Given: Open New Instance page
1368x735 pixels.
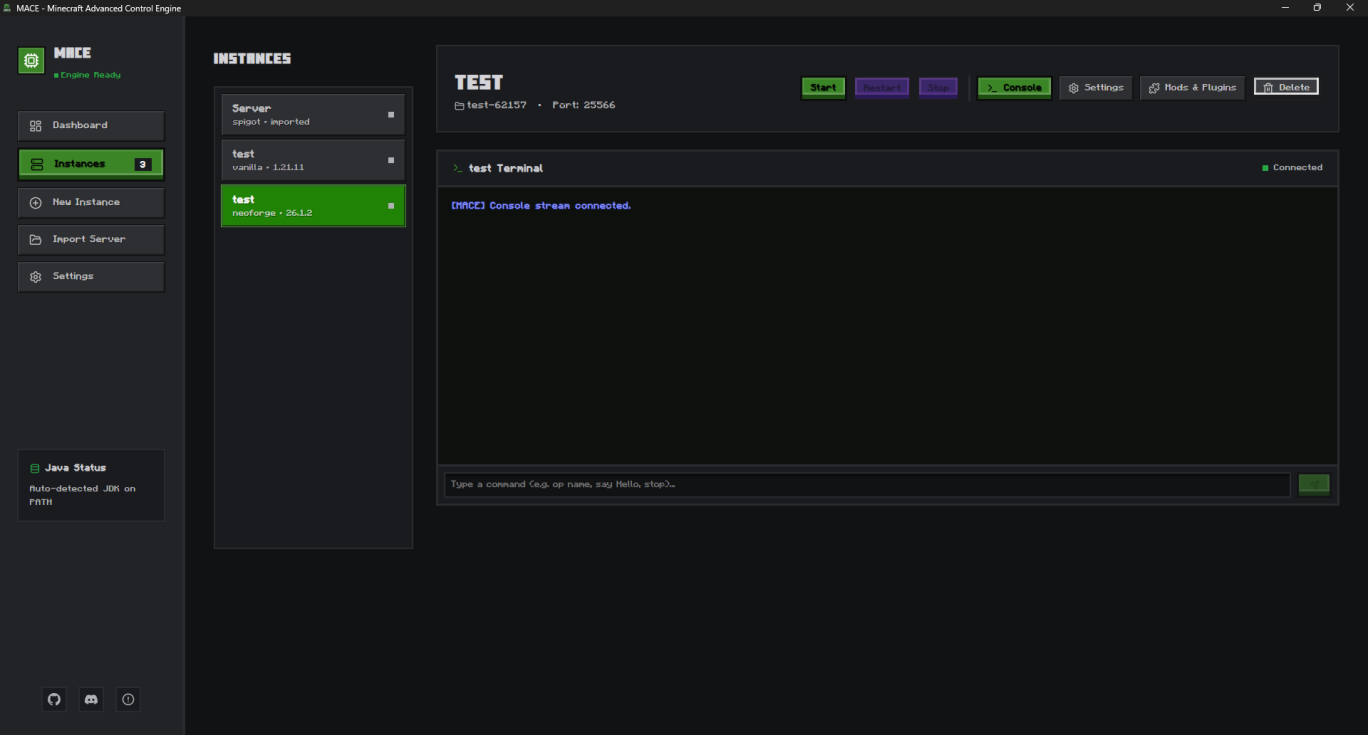Looking at the screenshot, I should click(91, 202).
